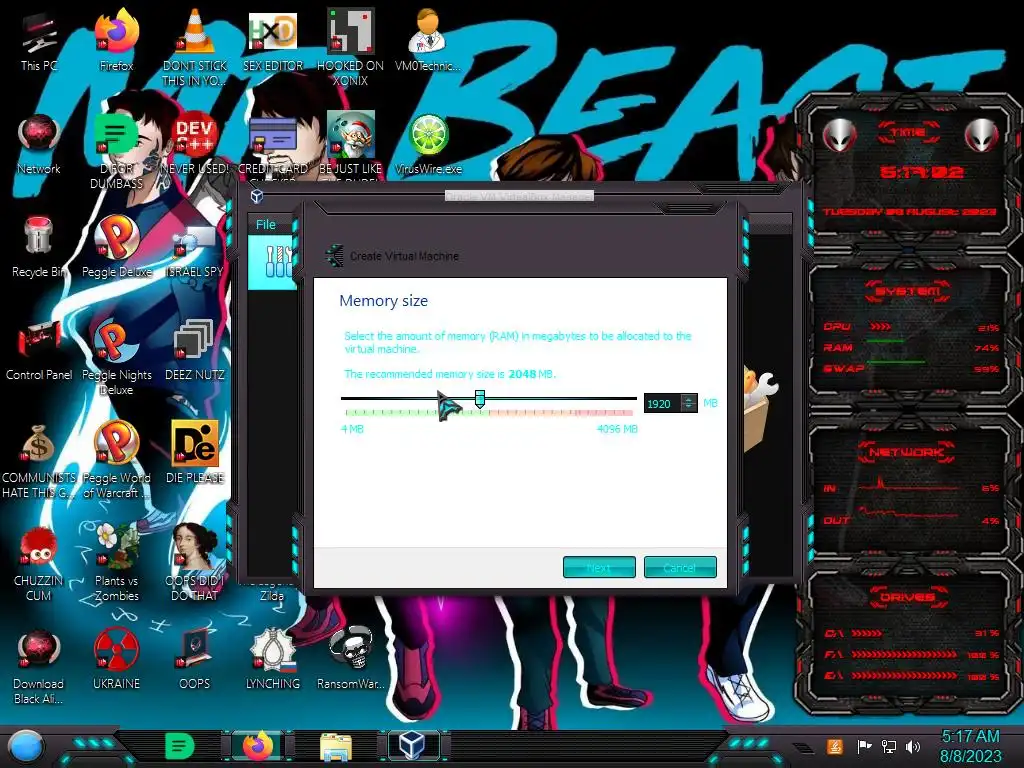Image resolution: width=1024 pixels, height=768 pixels.
Task: Open Control Panel from the desktop
Action: [39, 350]
